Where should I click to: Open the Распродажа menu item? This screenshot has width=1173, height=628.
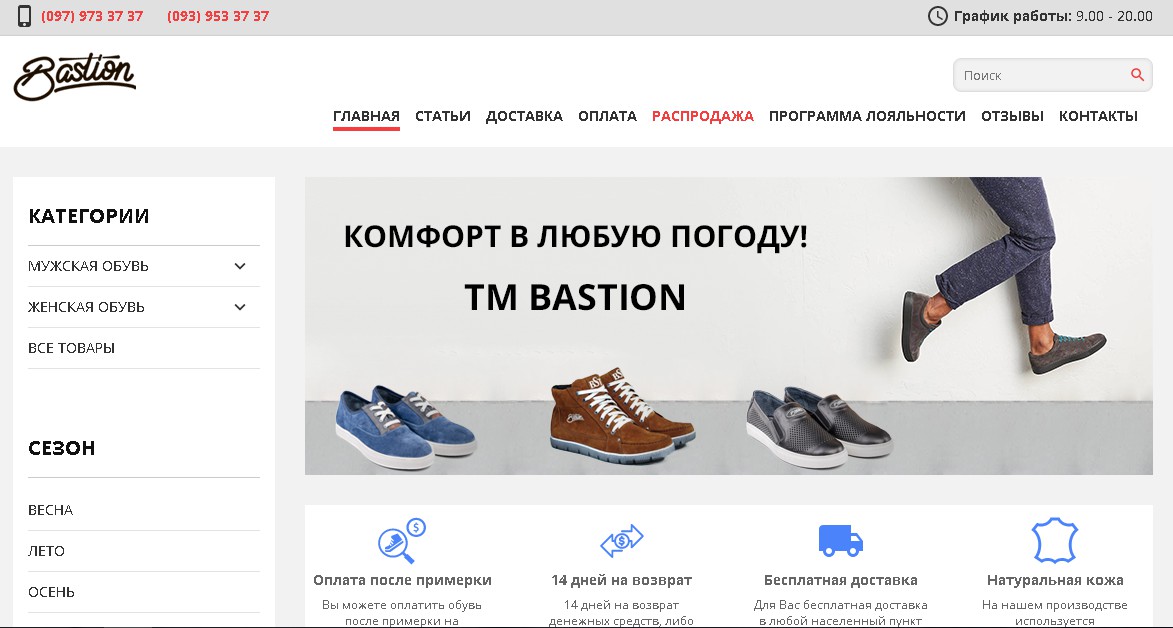point(702,116)
